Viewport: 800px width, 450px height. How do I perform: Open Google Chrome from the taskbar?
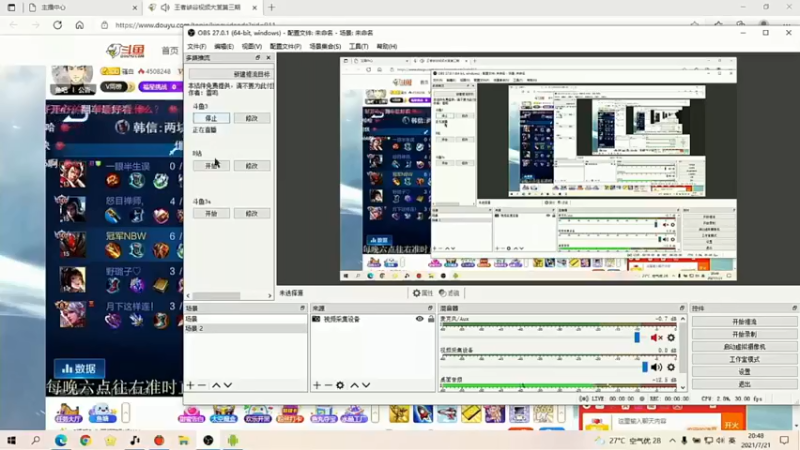[x=85, y=440]
